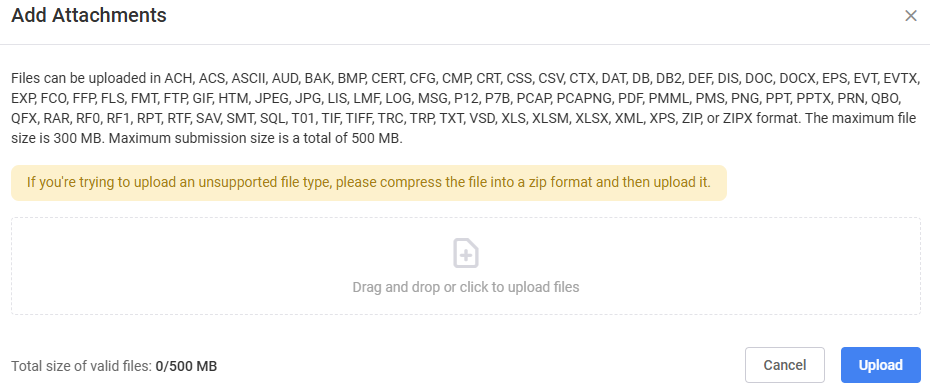
Task: Select the dashed file drop zone area
Action: 466,266
